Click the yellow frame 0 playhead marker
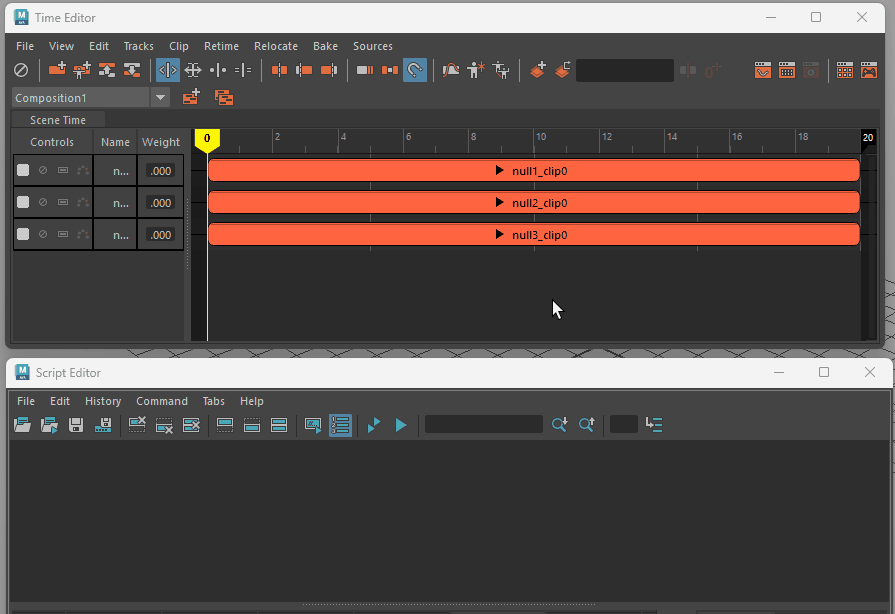Screen dimensions: 895x614 (207, 139)
